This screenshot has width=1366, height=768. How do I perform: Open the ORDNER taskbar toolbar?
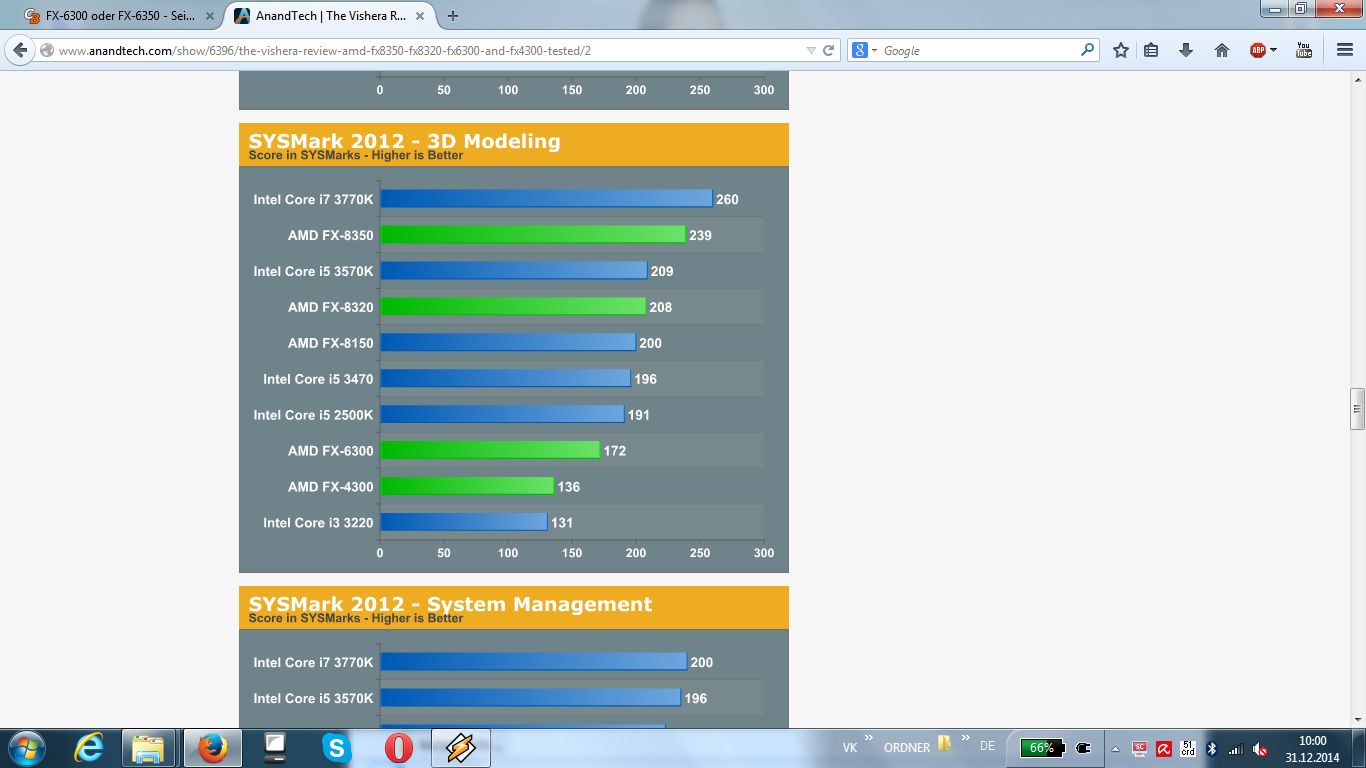(907, 747)
